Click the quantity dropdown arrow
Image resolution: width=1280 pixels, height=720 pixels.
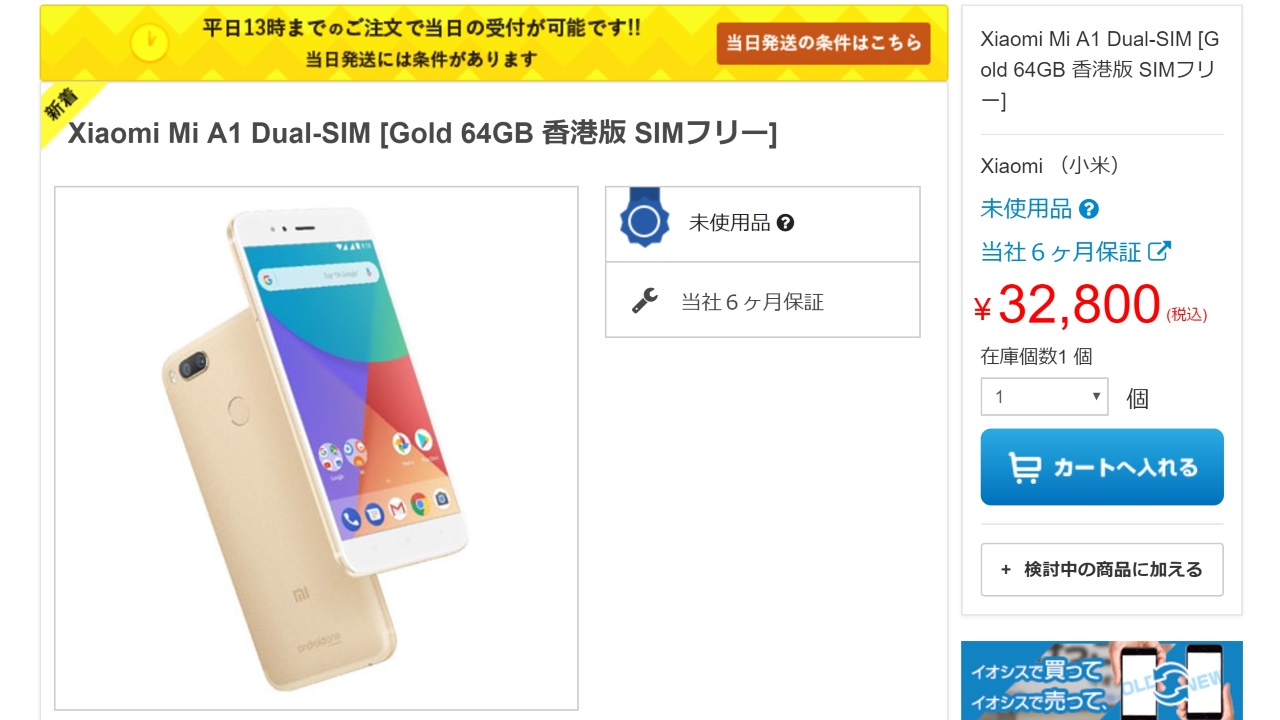[x=1096, y=397]
